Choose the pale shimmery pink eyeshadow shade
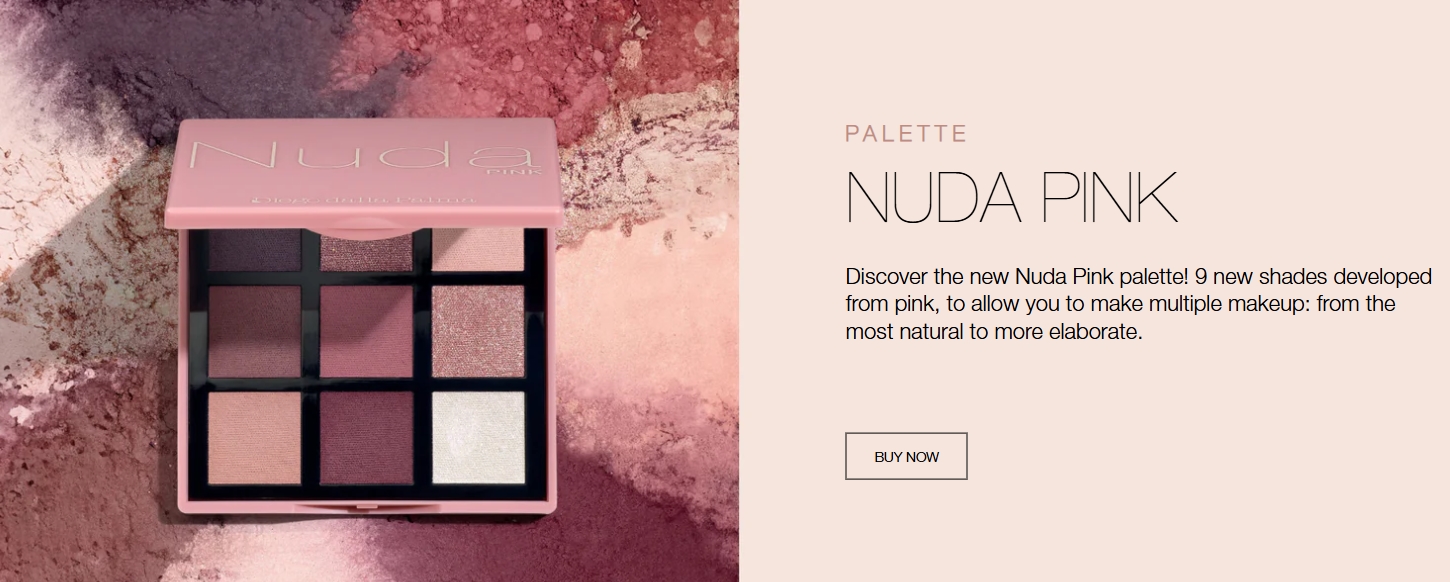 [x=478, y=250]
